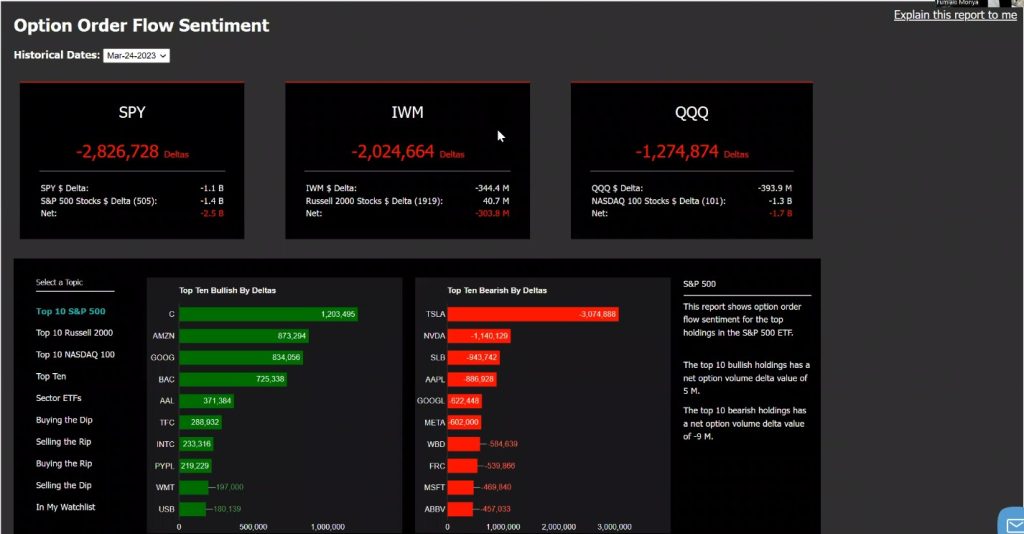Image resolution: width=1024 pixels, height=534 pixels.
Task: Click the TFC bullish bar 288,932
Action: point(200,422)
